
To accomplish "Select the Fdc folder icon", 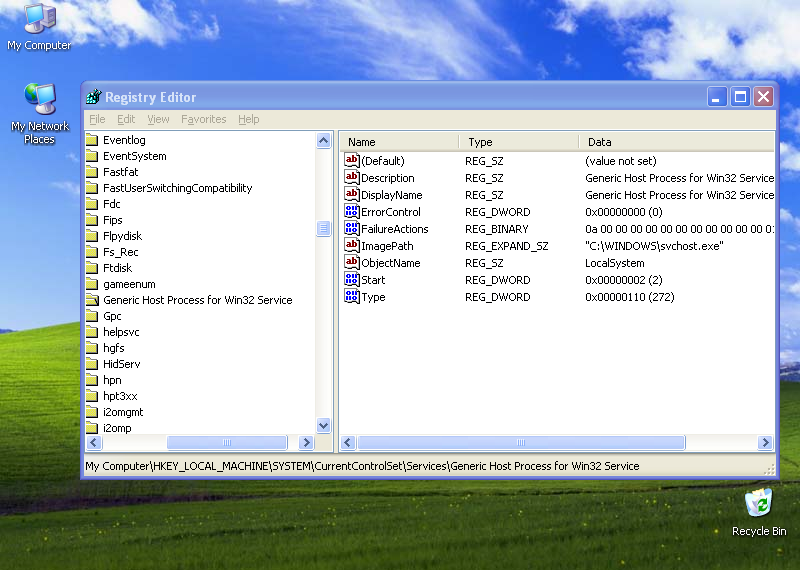I will pos(92,204).
